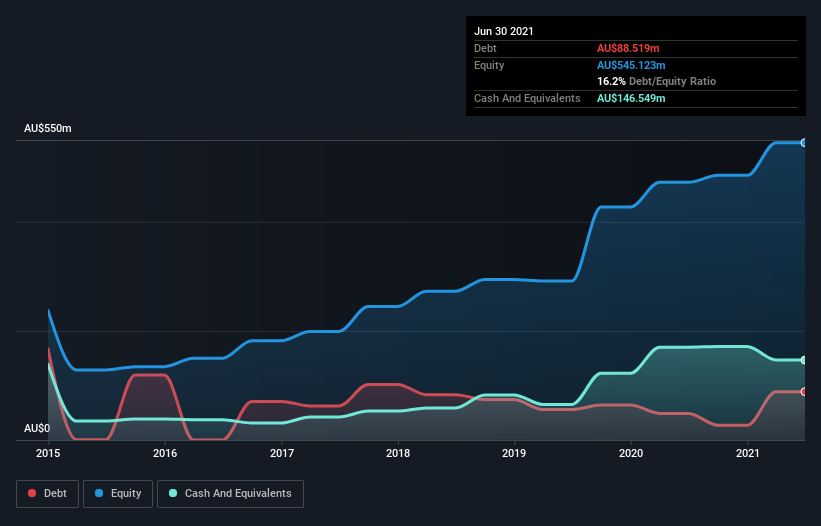Toggle the Debt series legend button

tap(48, 494)
